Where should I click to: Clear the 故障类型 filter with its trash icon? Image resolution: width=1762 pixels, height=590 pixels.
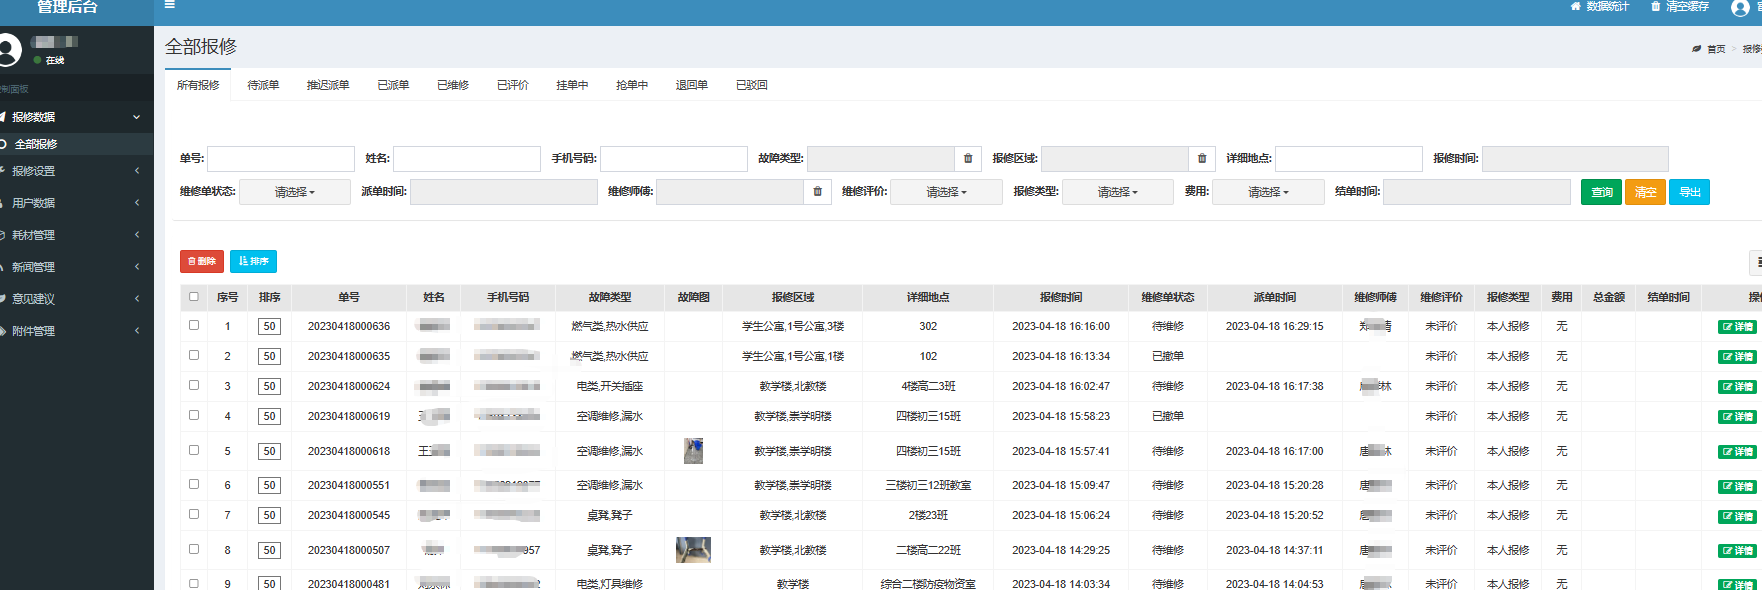point(968,159)
